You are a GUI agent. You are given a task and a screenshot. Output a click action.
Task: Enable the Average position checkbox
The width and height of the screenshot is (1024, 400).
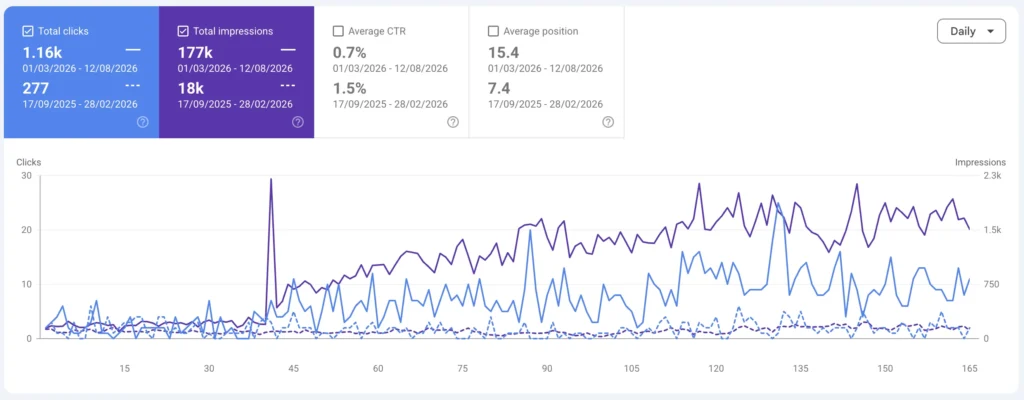[x=493, y=31]
